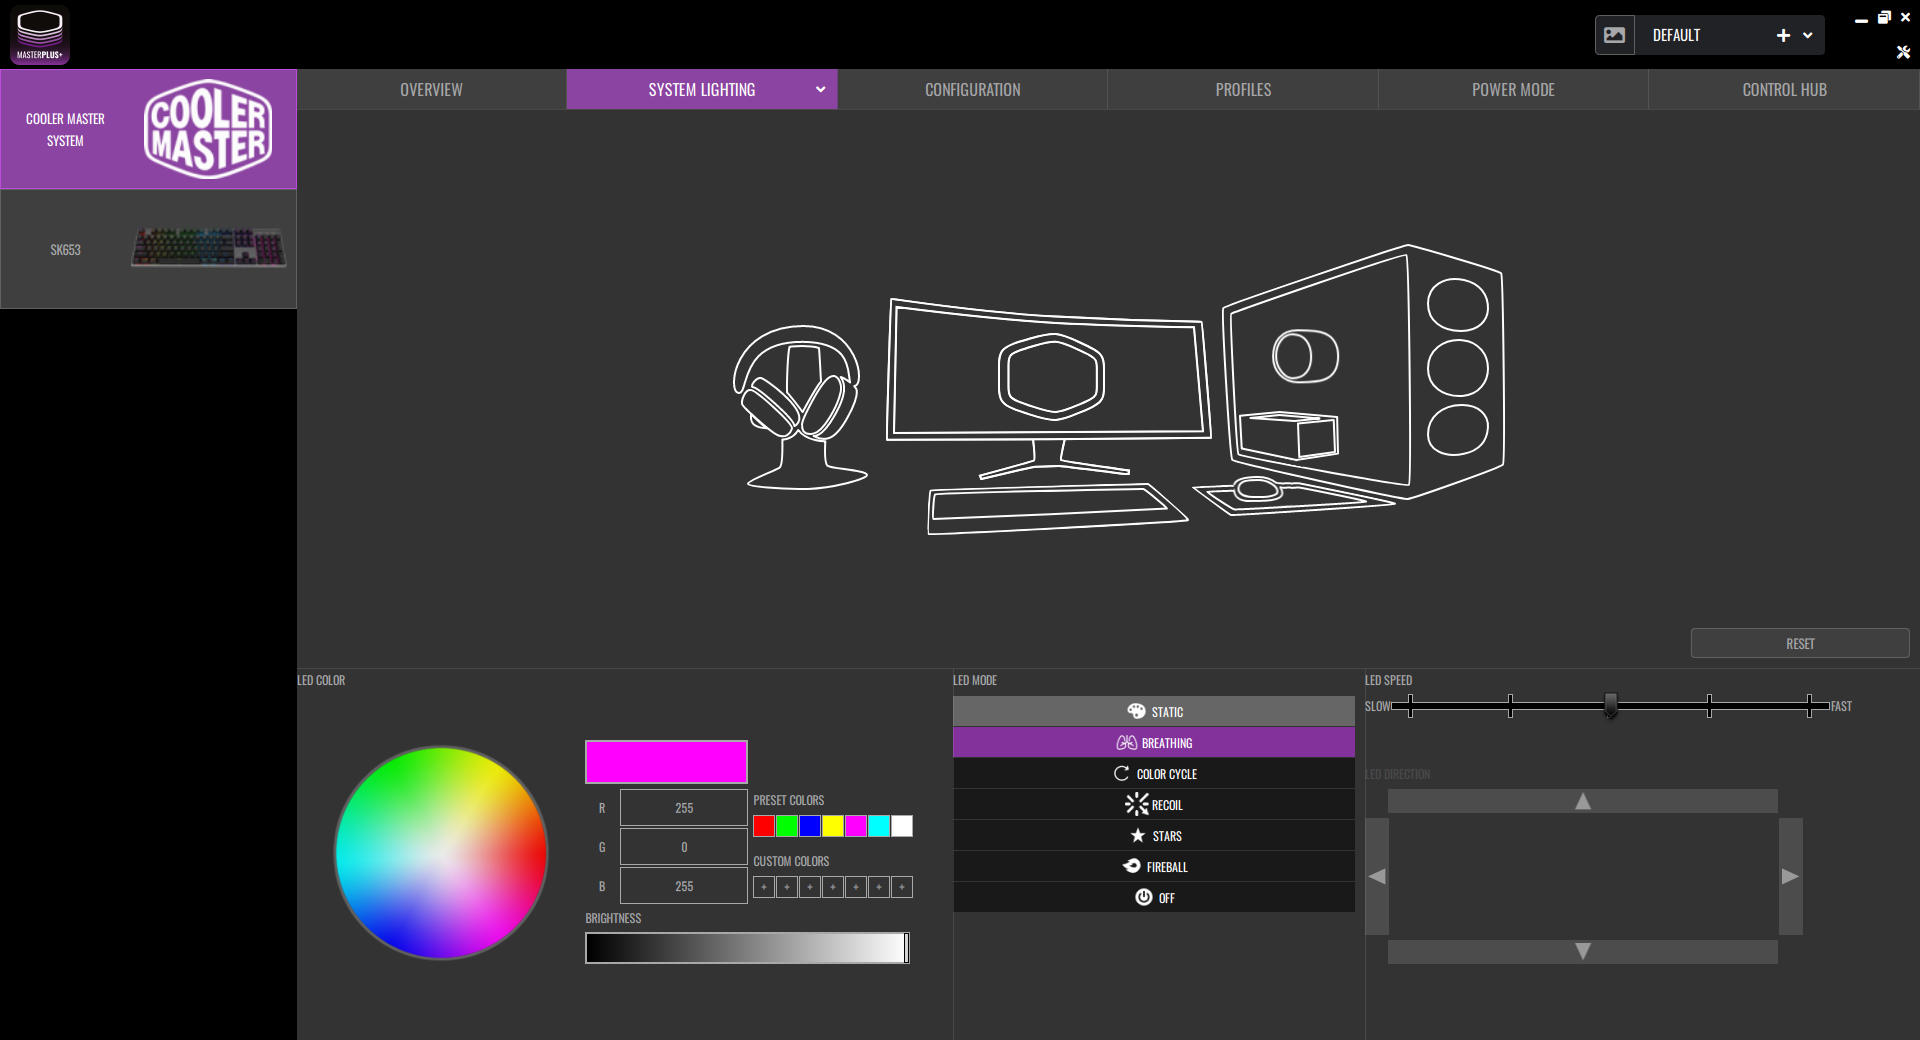Expand the System Lighting tab chevron

point(820,89)
